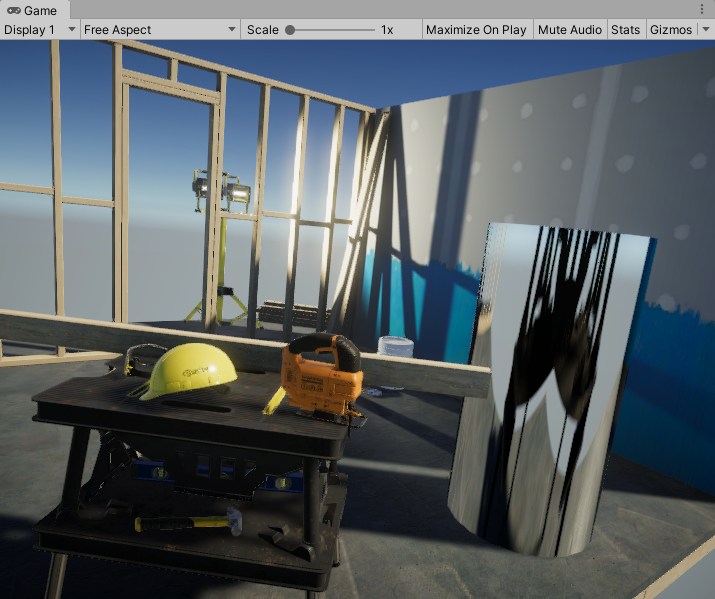This screenshot has height=599, width=715.
Task: Toggle Maximize On Play
Action: [476, 30]
